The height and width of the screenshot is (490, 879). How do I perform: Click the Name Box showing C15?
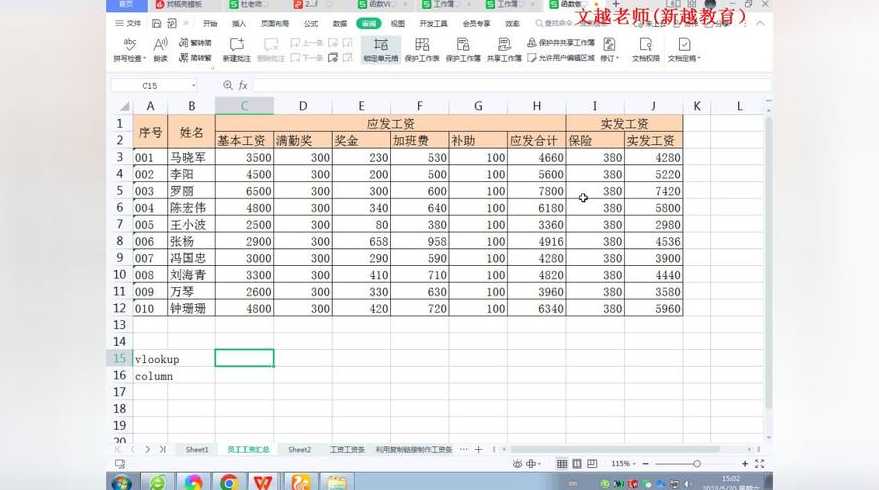coord(150,85)
